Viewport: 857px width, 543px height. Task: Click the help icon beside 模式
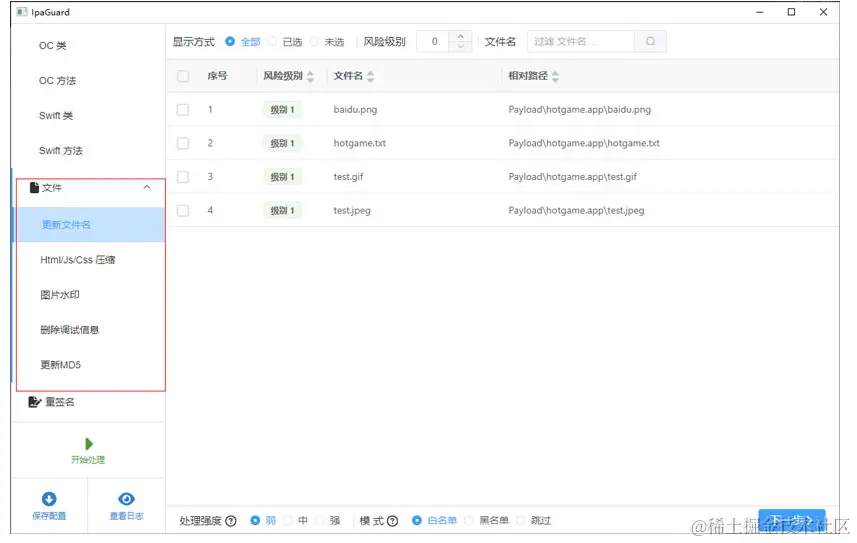[392, 521]
